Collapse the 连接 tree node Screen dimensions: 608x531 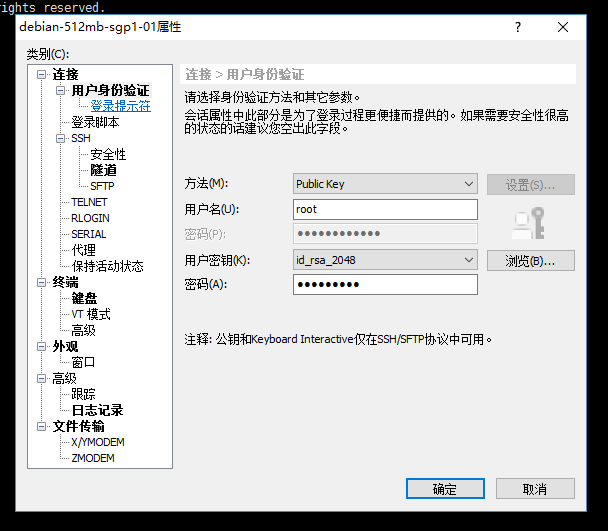tap(42, 75)
